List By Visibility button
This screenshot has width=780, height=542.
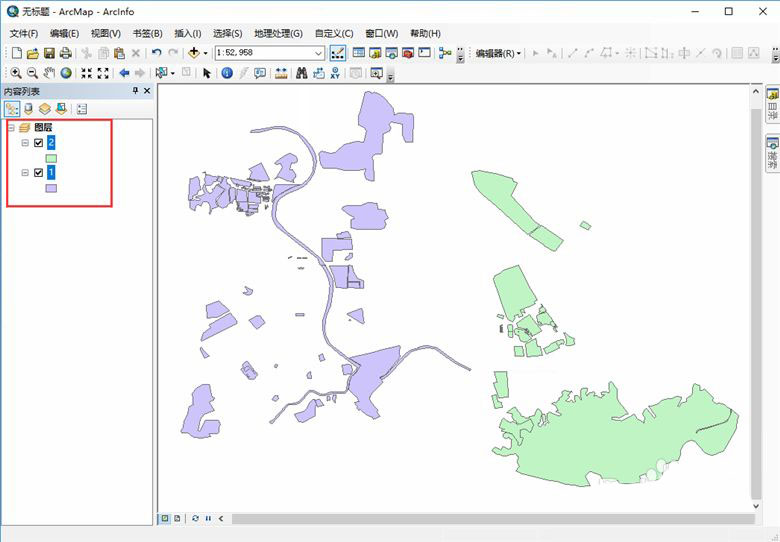[x=45, y=108]
